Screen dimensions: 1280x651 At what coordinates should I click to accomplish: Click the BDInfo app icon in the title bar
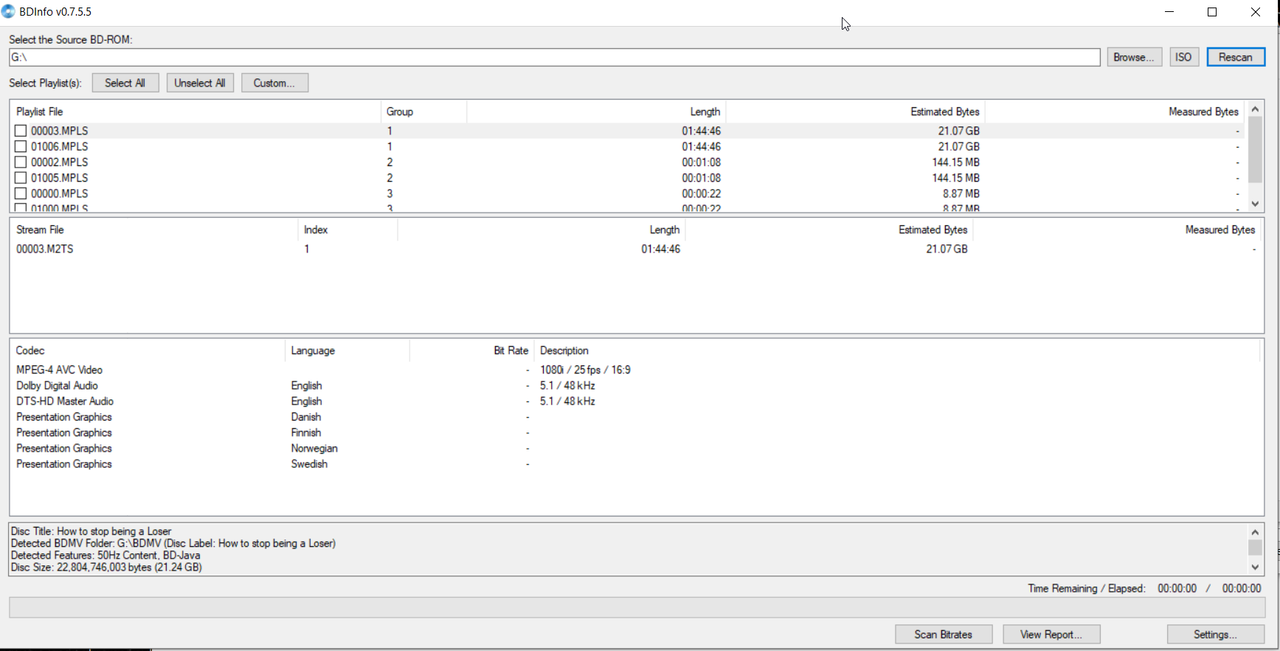(x=9, y=12)
